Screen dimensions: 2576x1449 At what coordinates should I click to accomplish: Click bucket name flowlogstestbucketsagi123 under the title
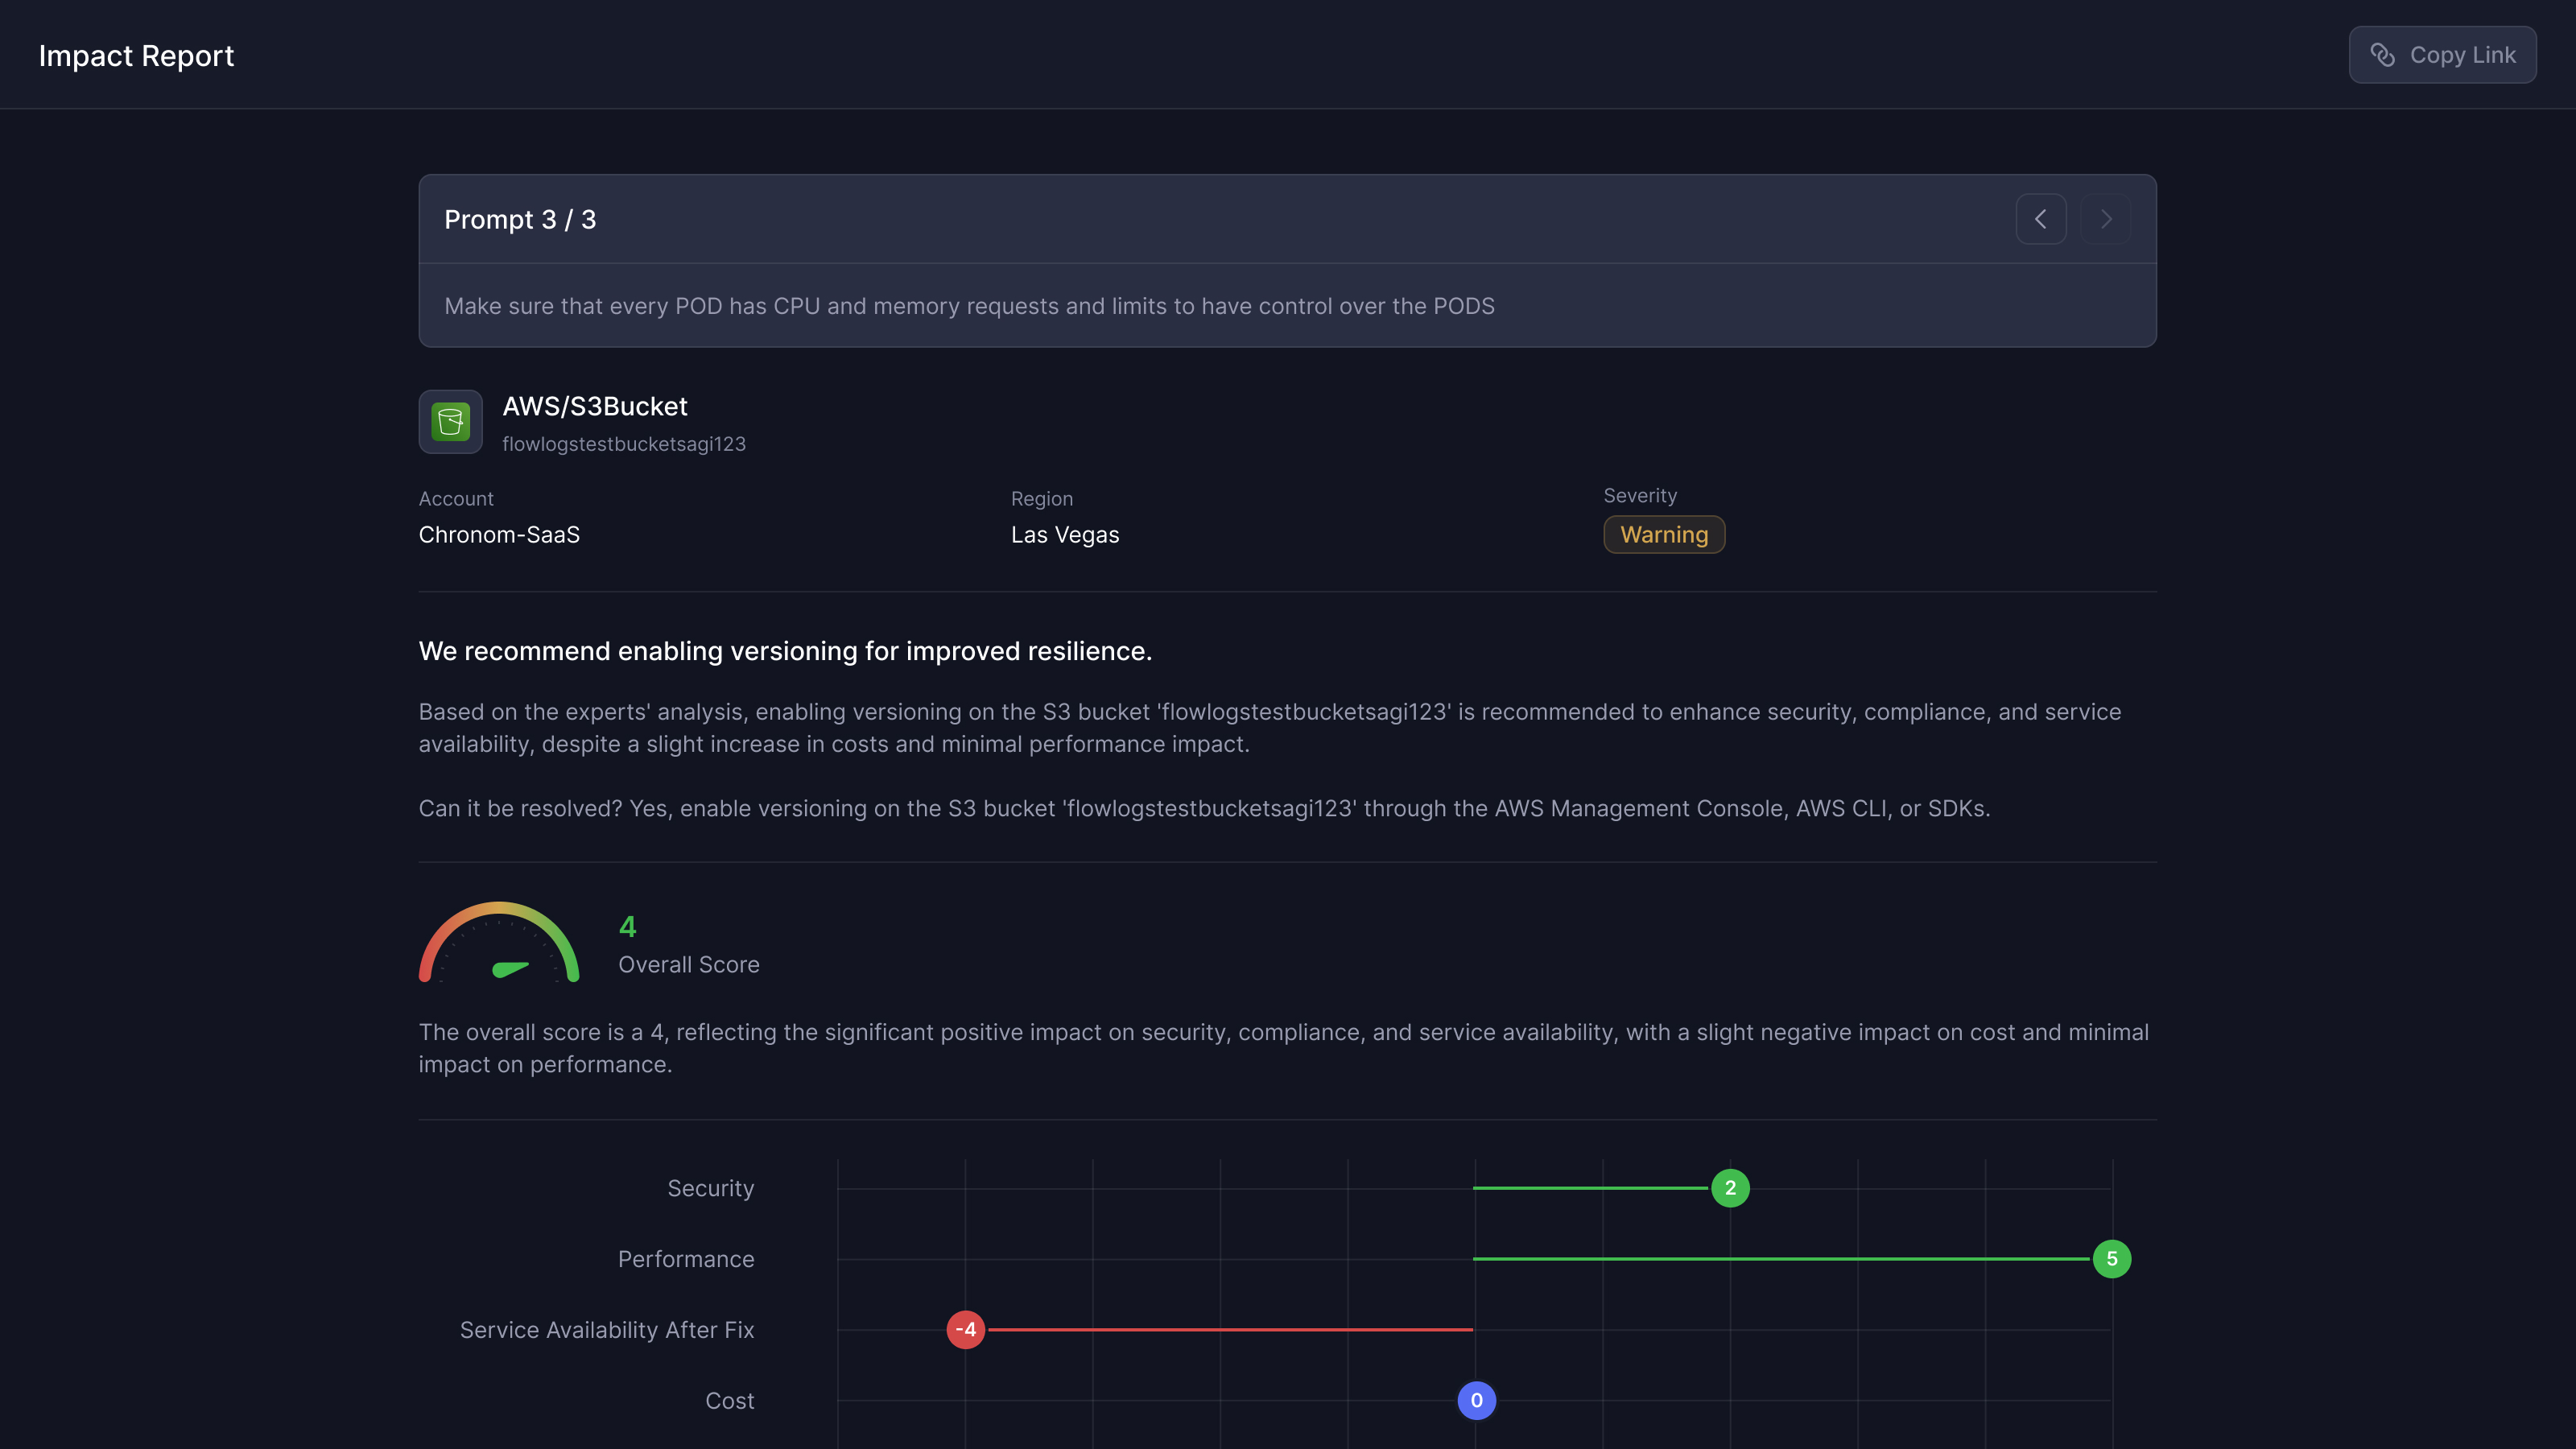point(624,444)
